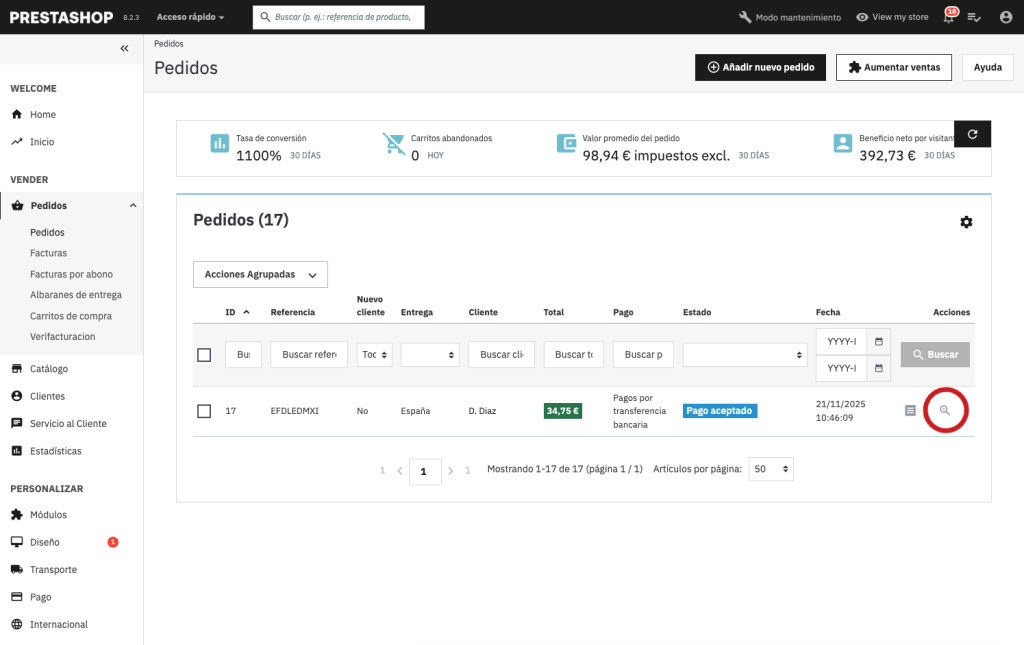This screenshot has height=645, width=1024.
Task: Open Carritos de compra submenu item
Action: pos(71,316)
